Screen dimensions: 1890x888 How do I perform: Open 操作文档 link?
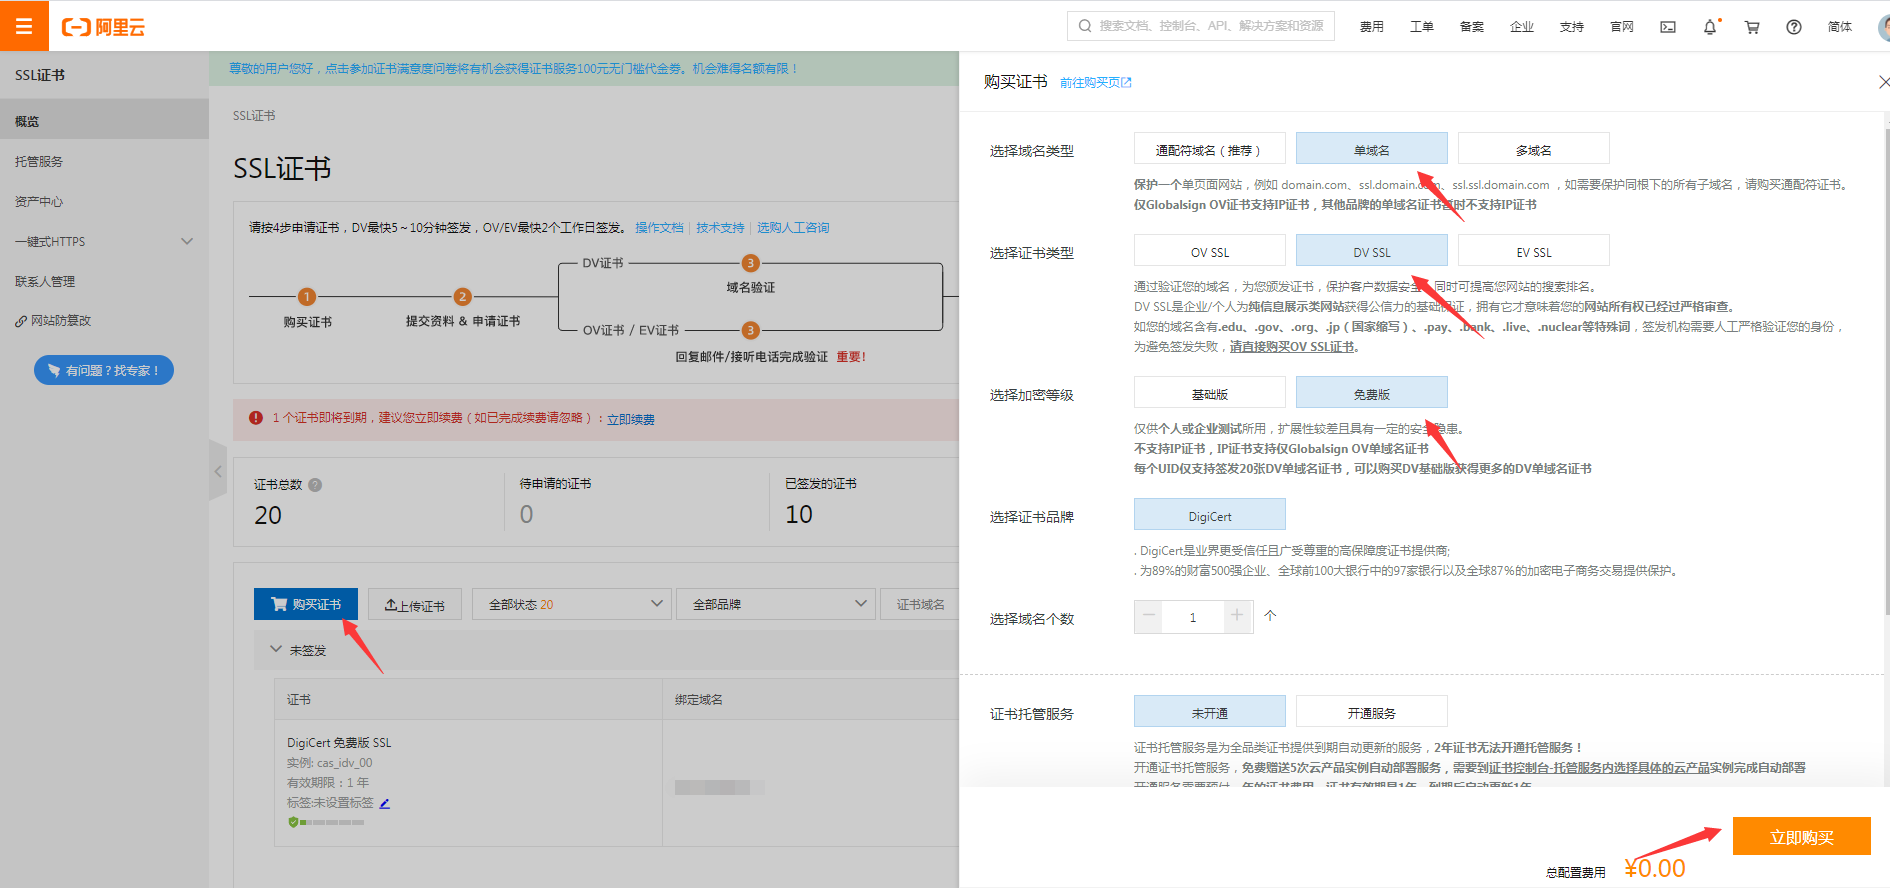pyautogui.click(x=659, y=228)
